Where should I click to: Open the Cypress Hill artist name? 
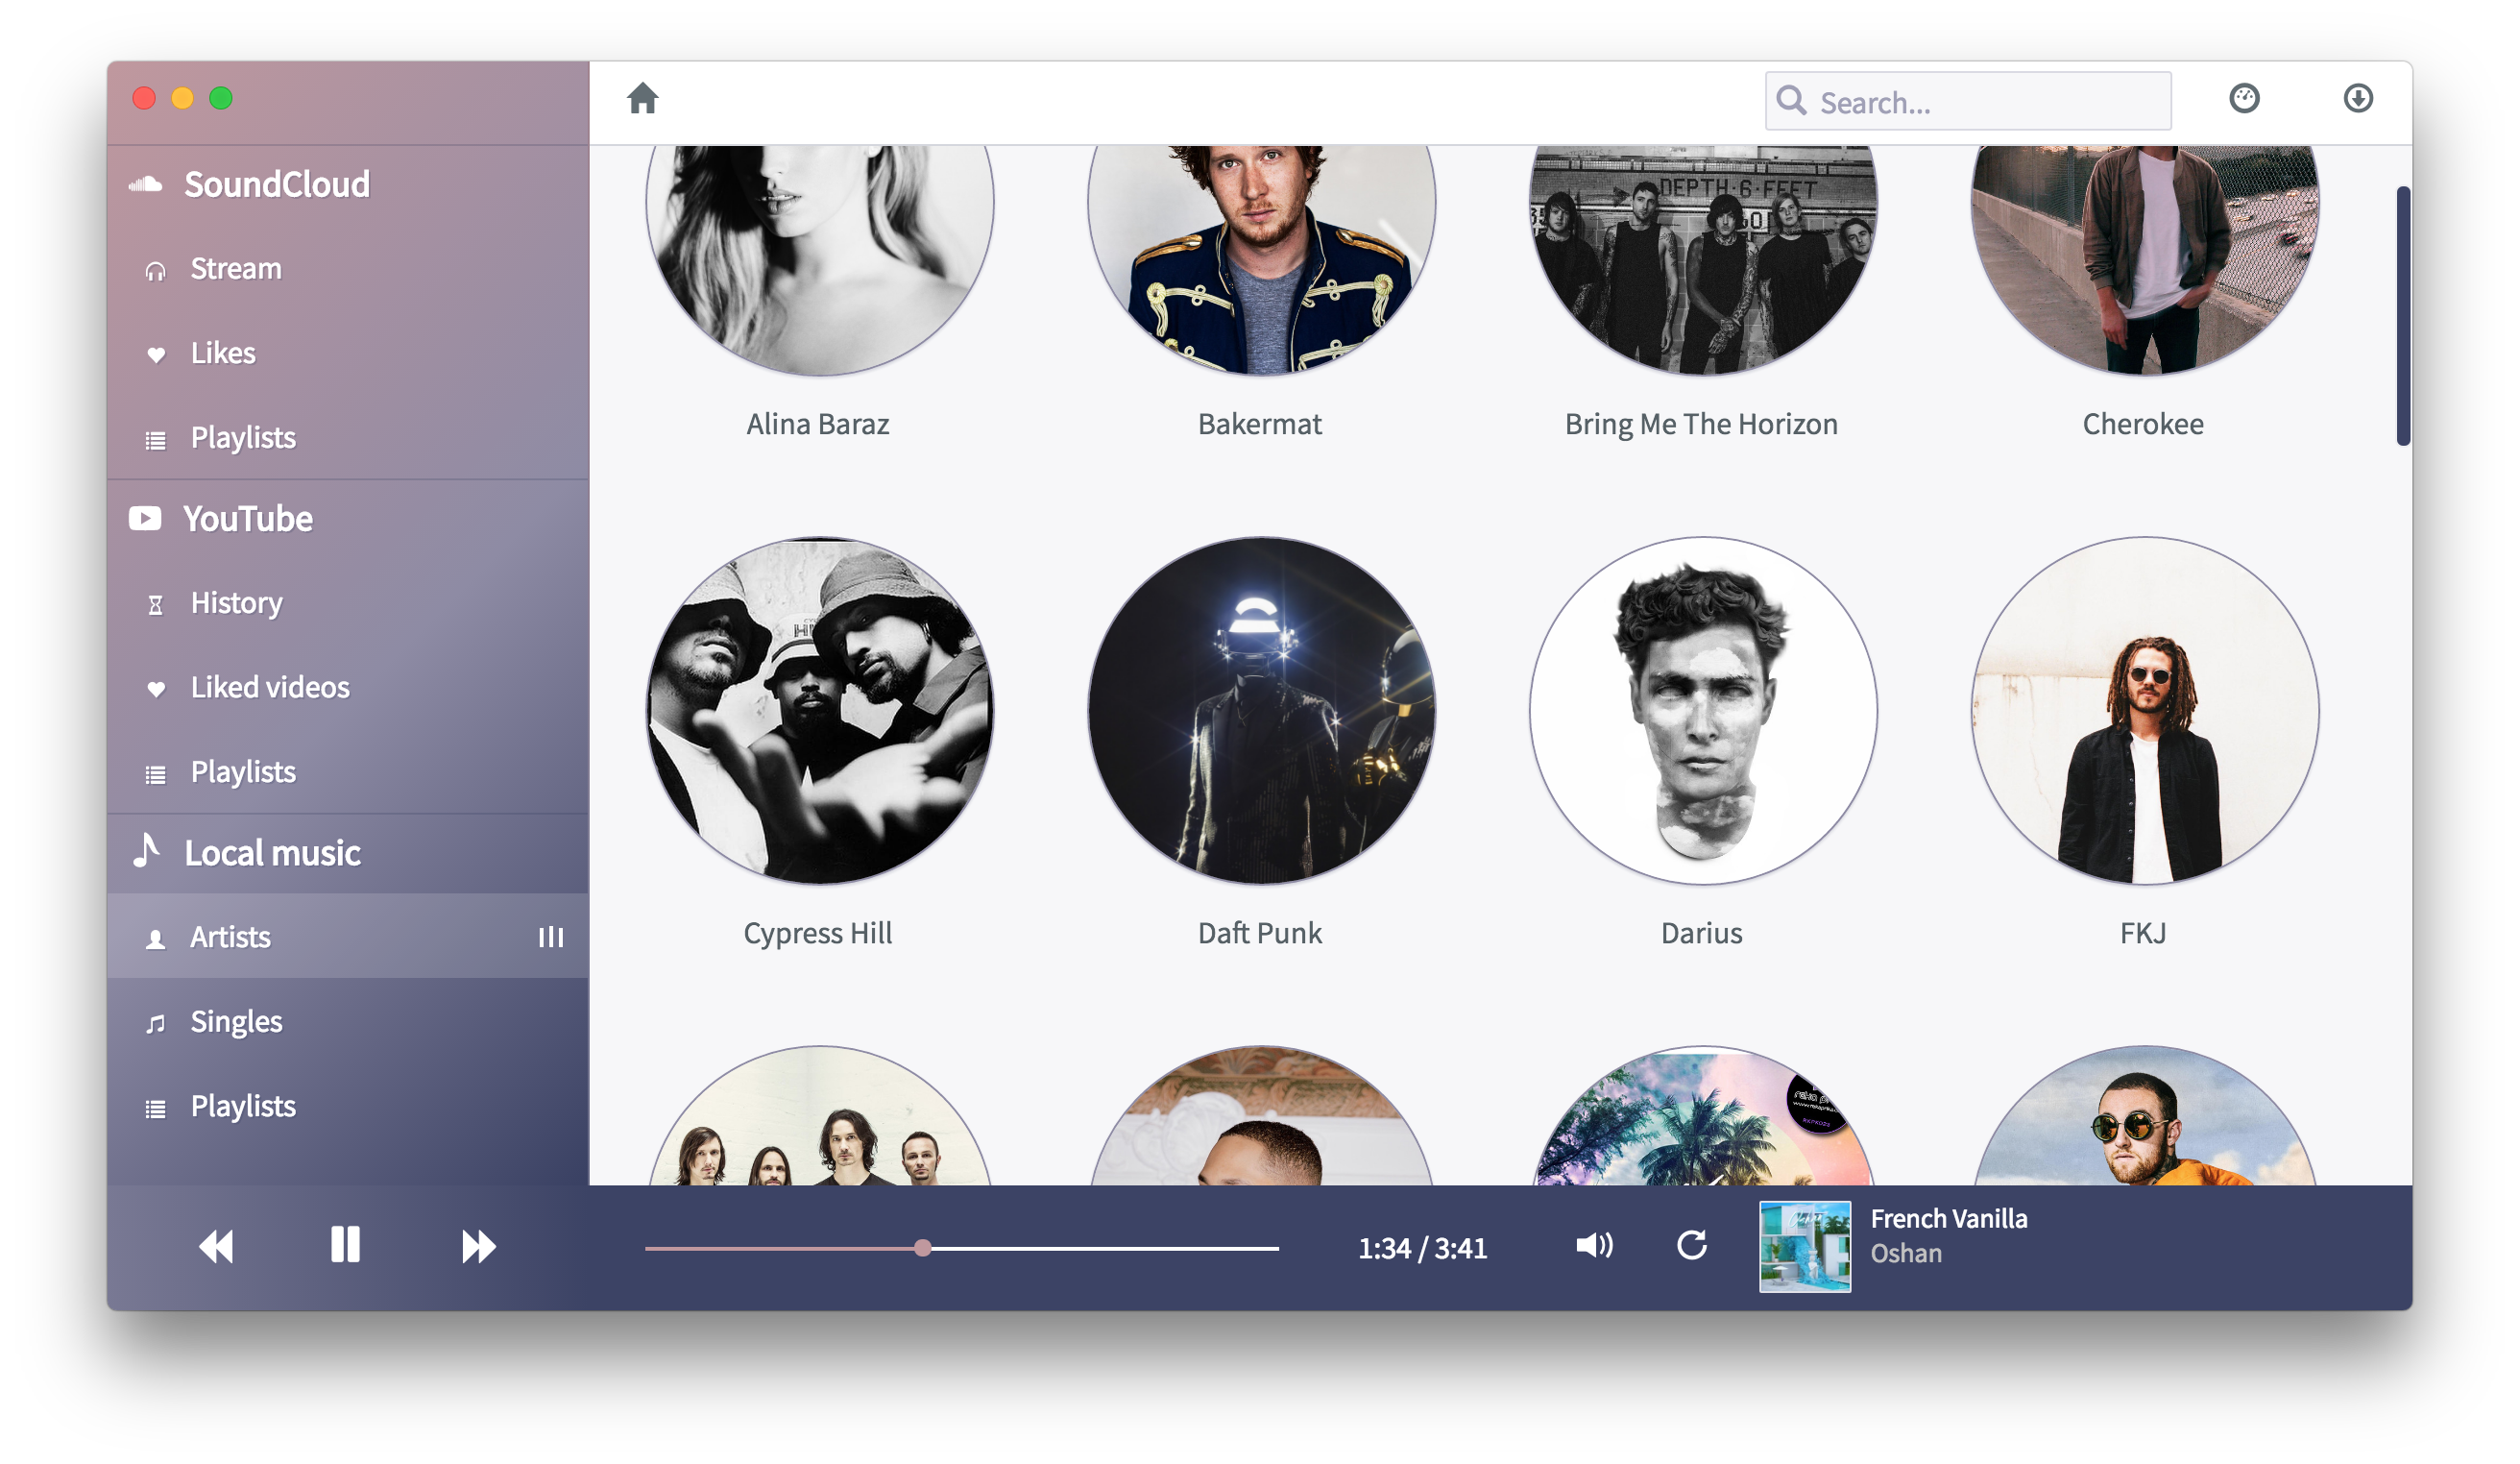click(818, 933)
